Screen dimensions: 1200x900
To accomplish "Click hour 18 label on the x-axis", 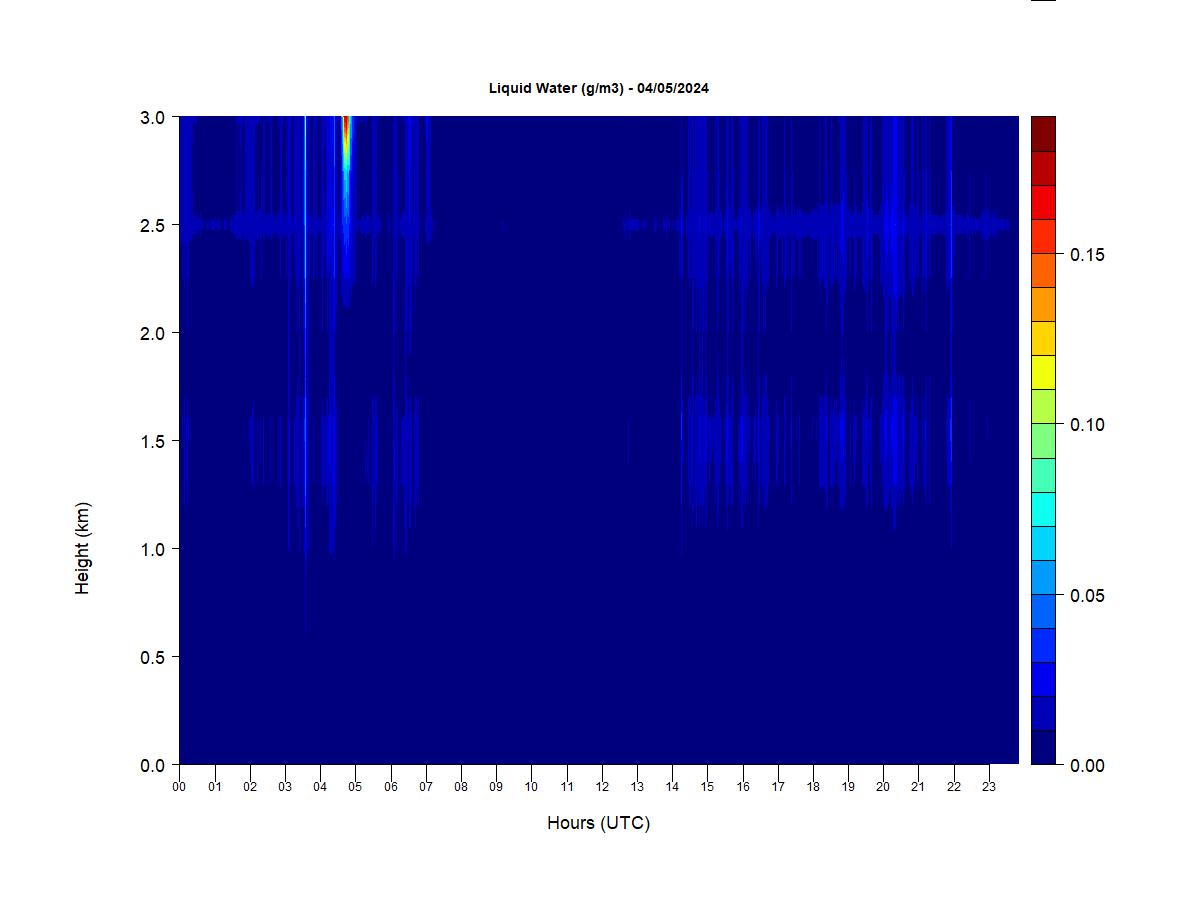I will tap(813, 787).
